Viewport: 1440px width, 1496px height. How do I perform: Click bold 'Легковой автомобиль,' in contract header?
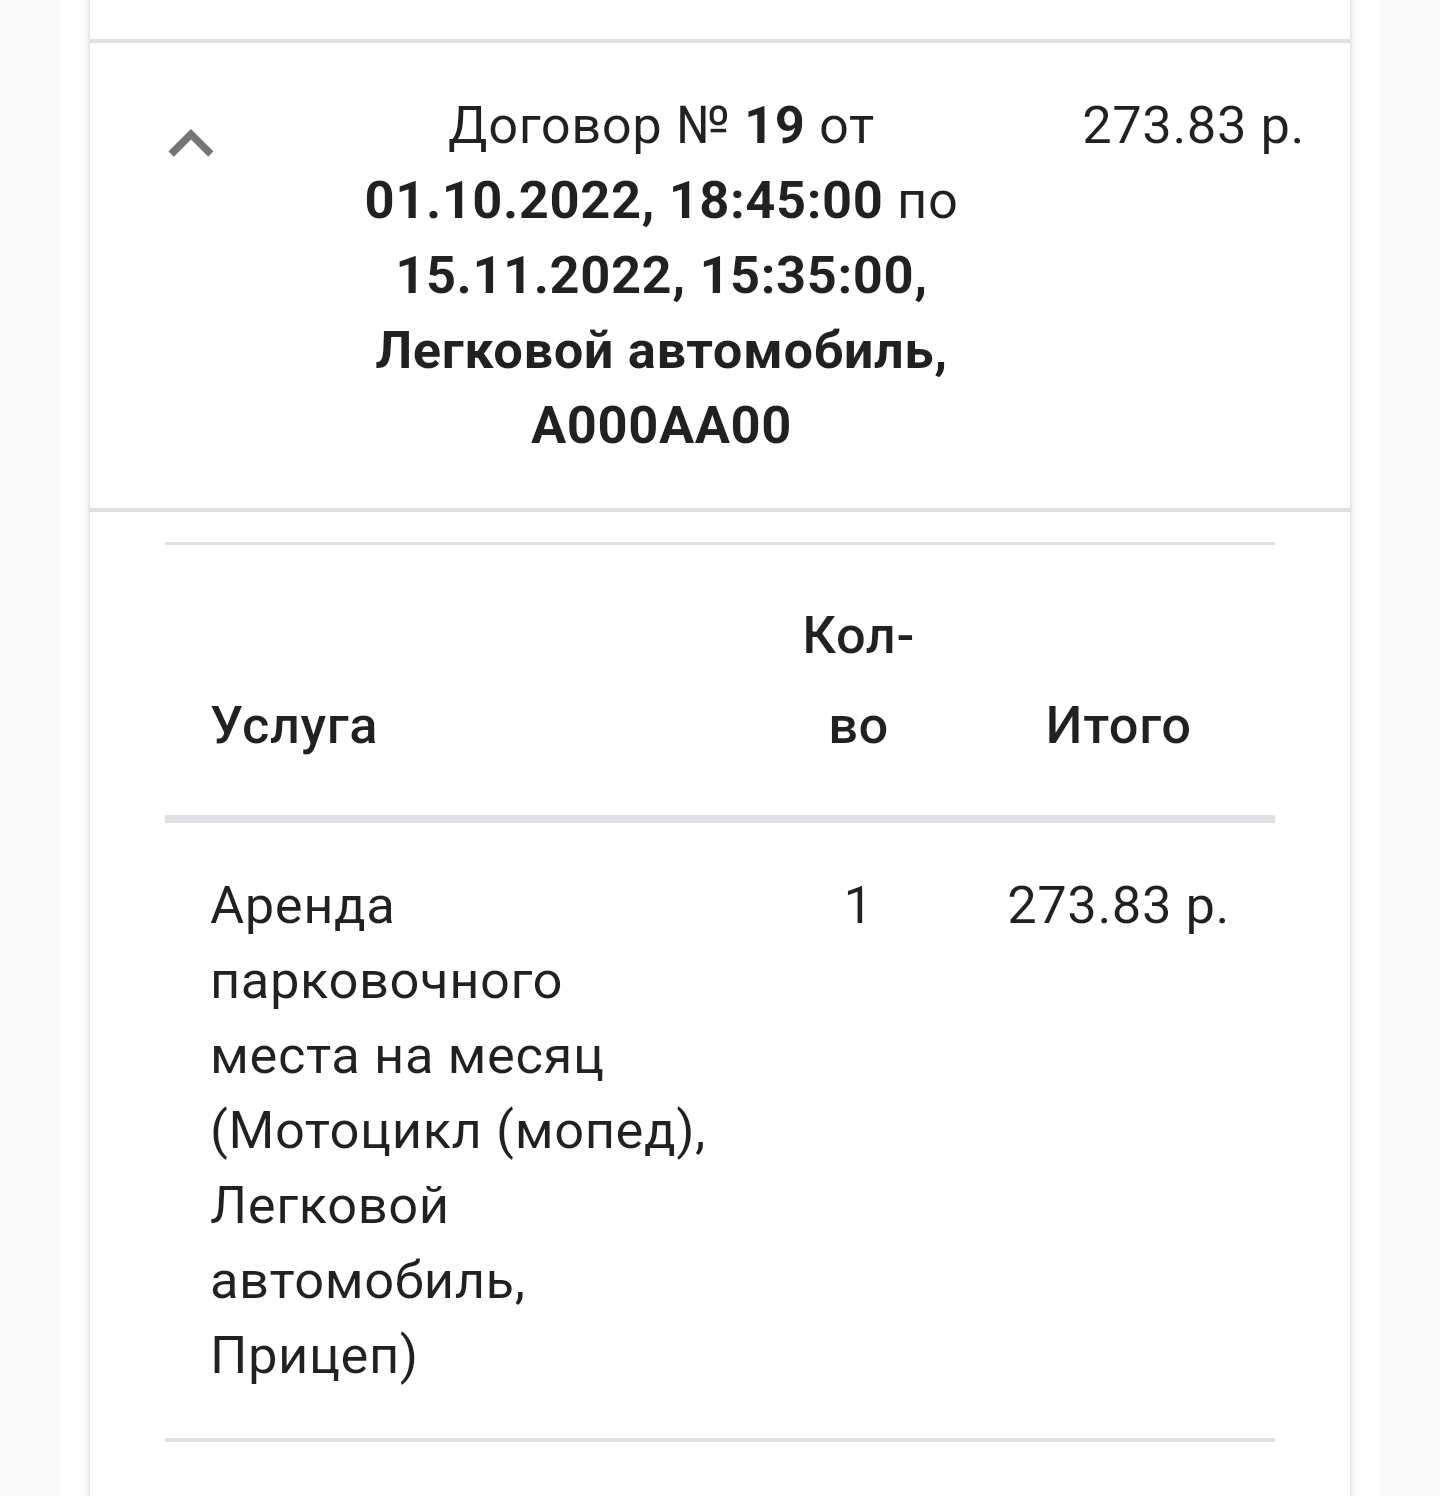point(661,351)
